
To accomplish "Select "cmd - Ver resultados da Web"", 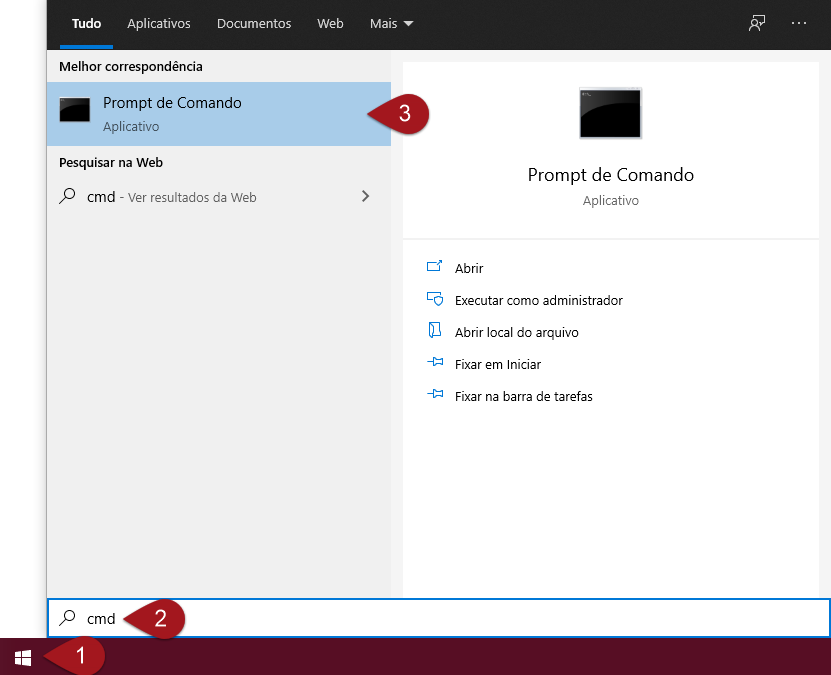I will [x=171, y=197].
